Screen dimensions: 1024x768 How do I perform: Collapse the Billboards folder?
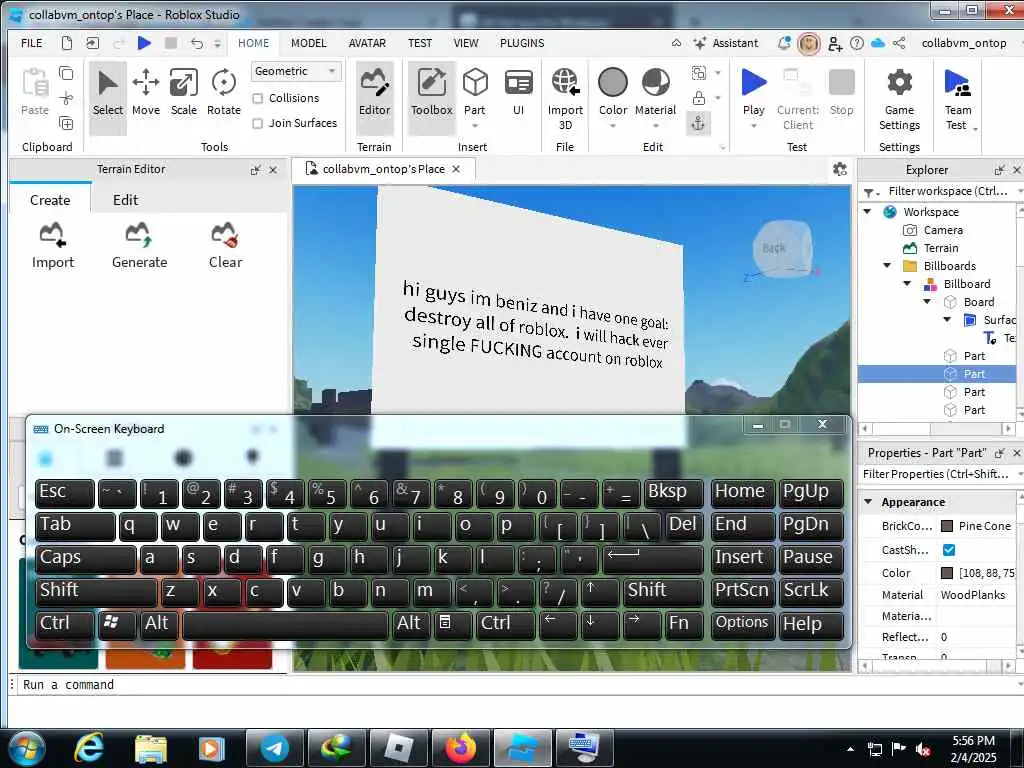click(887, 266)
